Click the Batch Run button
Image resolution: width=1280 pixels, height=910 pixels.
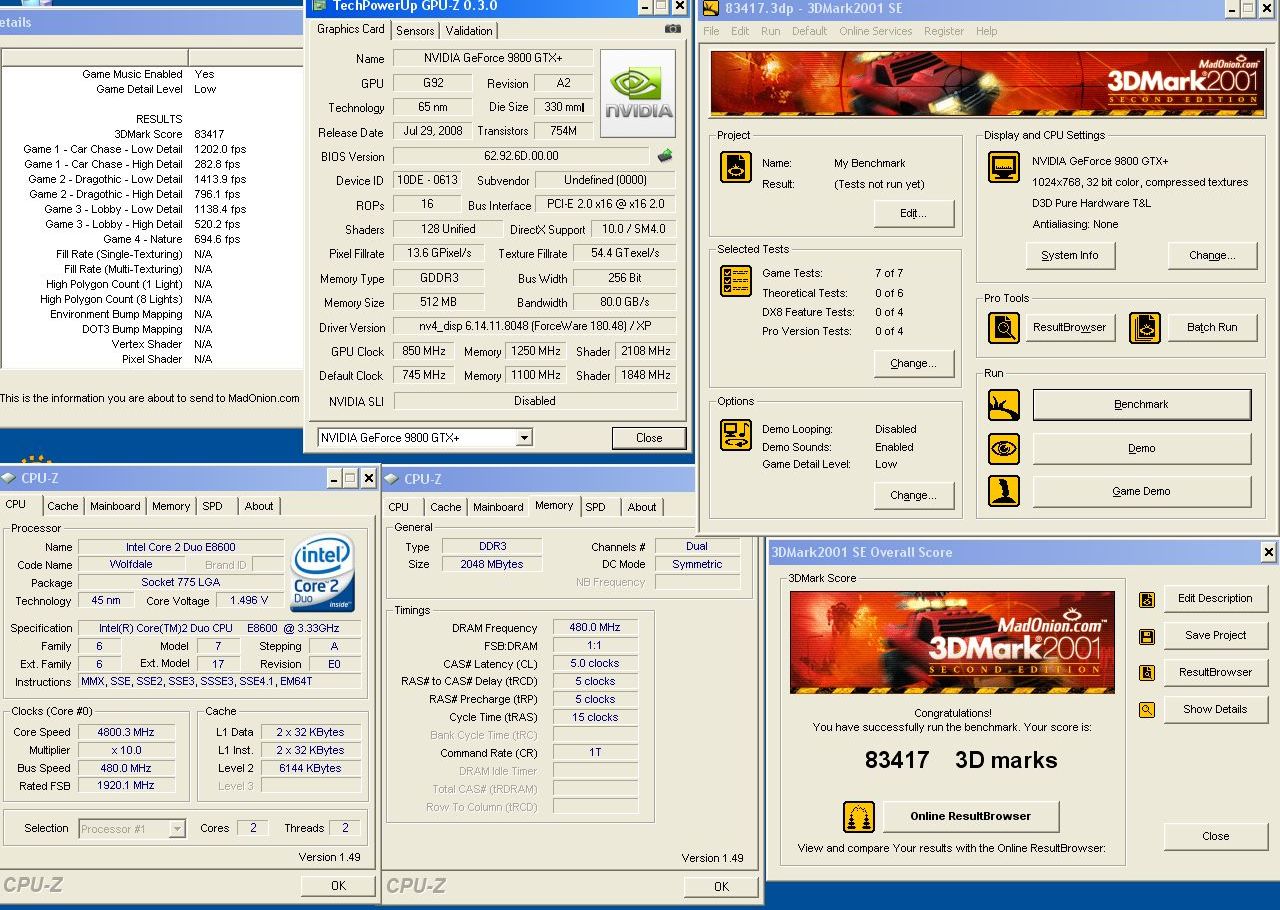click(x=1212, y=328)
